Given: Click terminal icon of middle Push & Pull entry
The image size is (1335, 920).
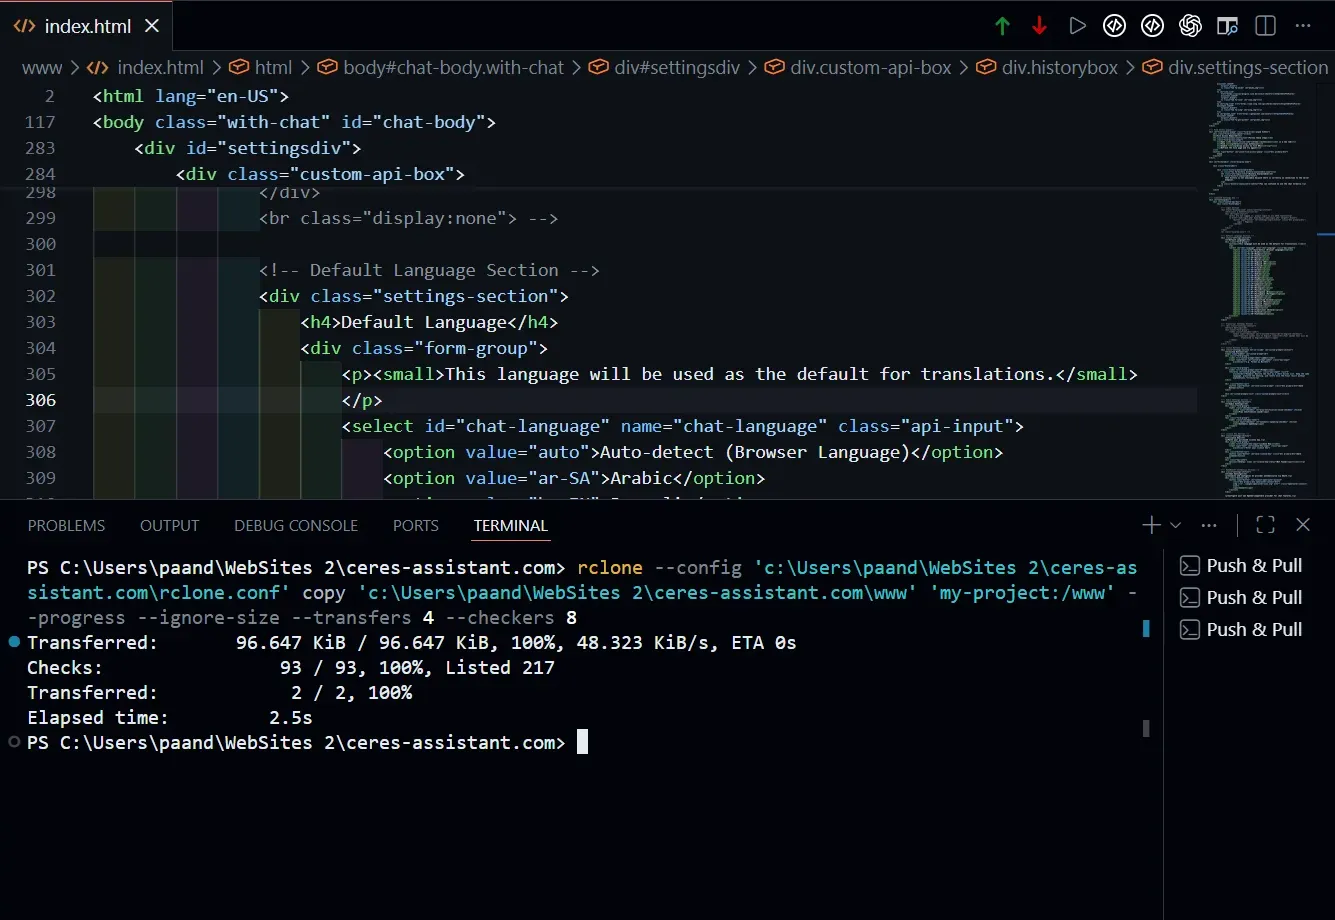Looking at the screenshot, I should [x=1190, y=598].
